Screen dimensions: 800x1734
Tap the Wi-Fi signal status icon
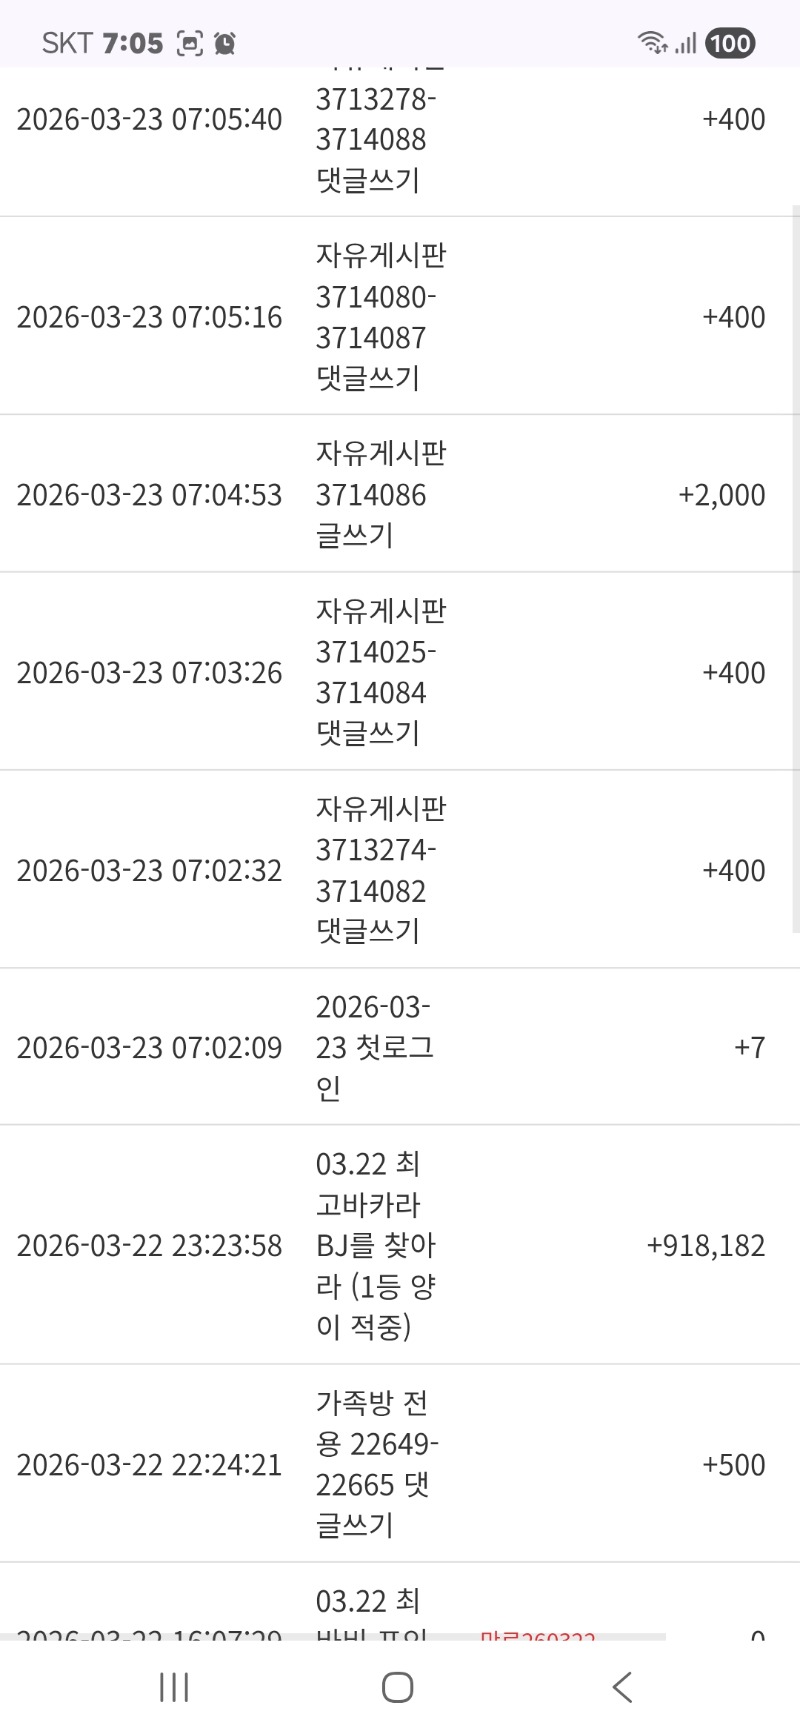pyautogui.click(x=652, y=43)
